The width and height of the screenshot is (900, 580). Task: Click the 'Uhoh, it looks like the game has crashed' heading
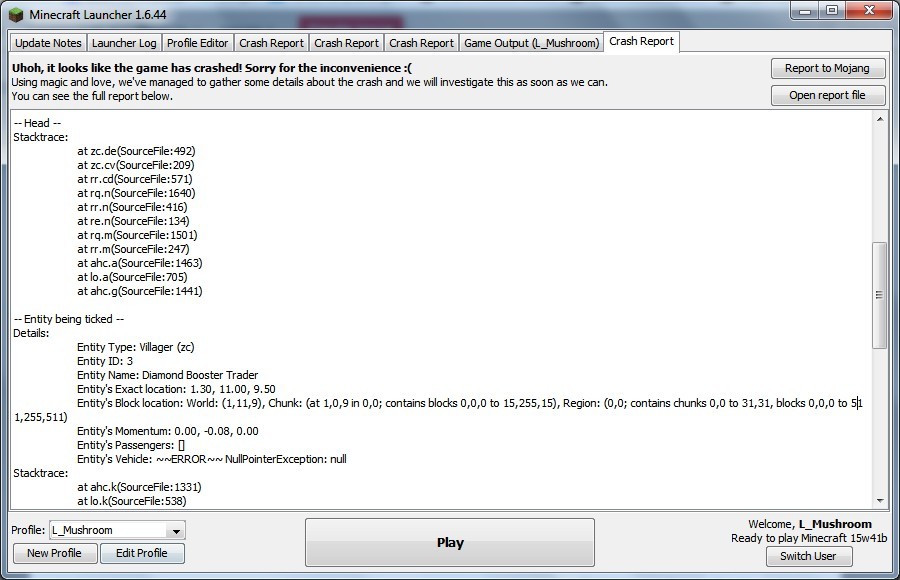coord(212,68)
